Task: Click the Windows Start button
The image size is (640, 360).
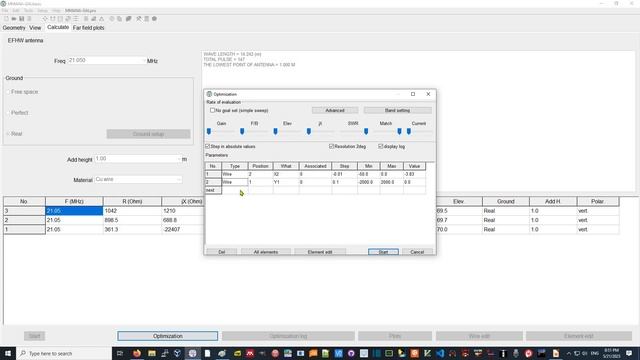Action: (8, 353)
